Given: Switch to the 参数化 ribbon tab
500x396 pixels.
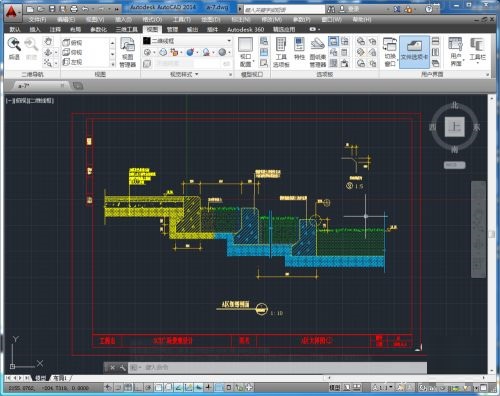Looking at the screenshot, I should tap(98, 29).
